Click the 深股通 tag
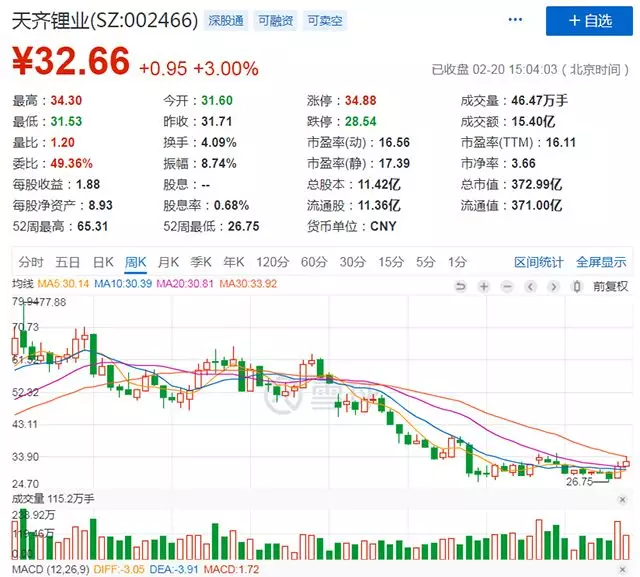Image resolution: width=640 pixels, height=577 pixels. click(226, 20)
